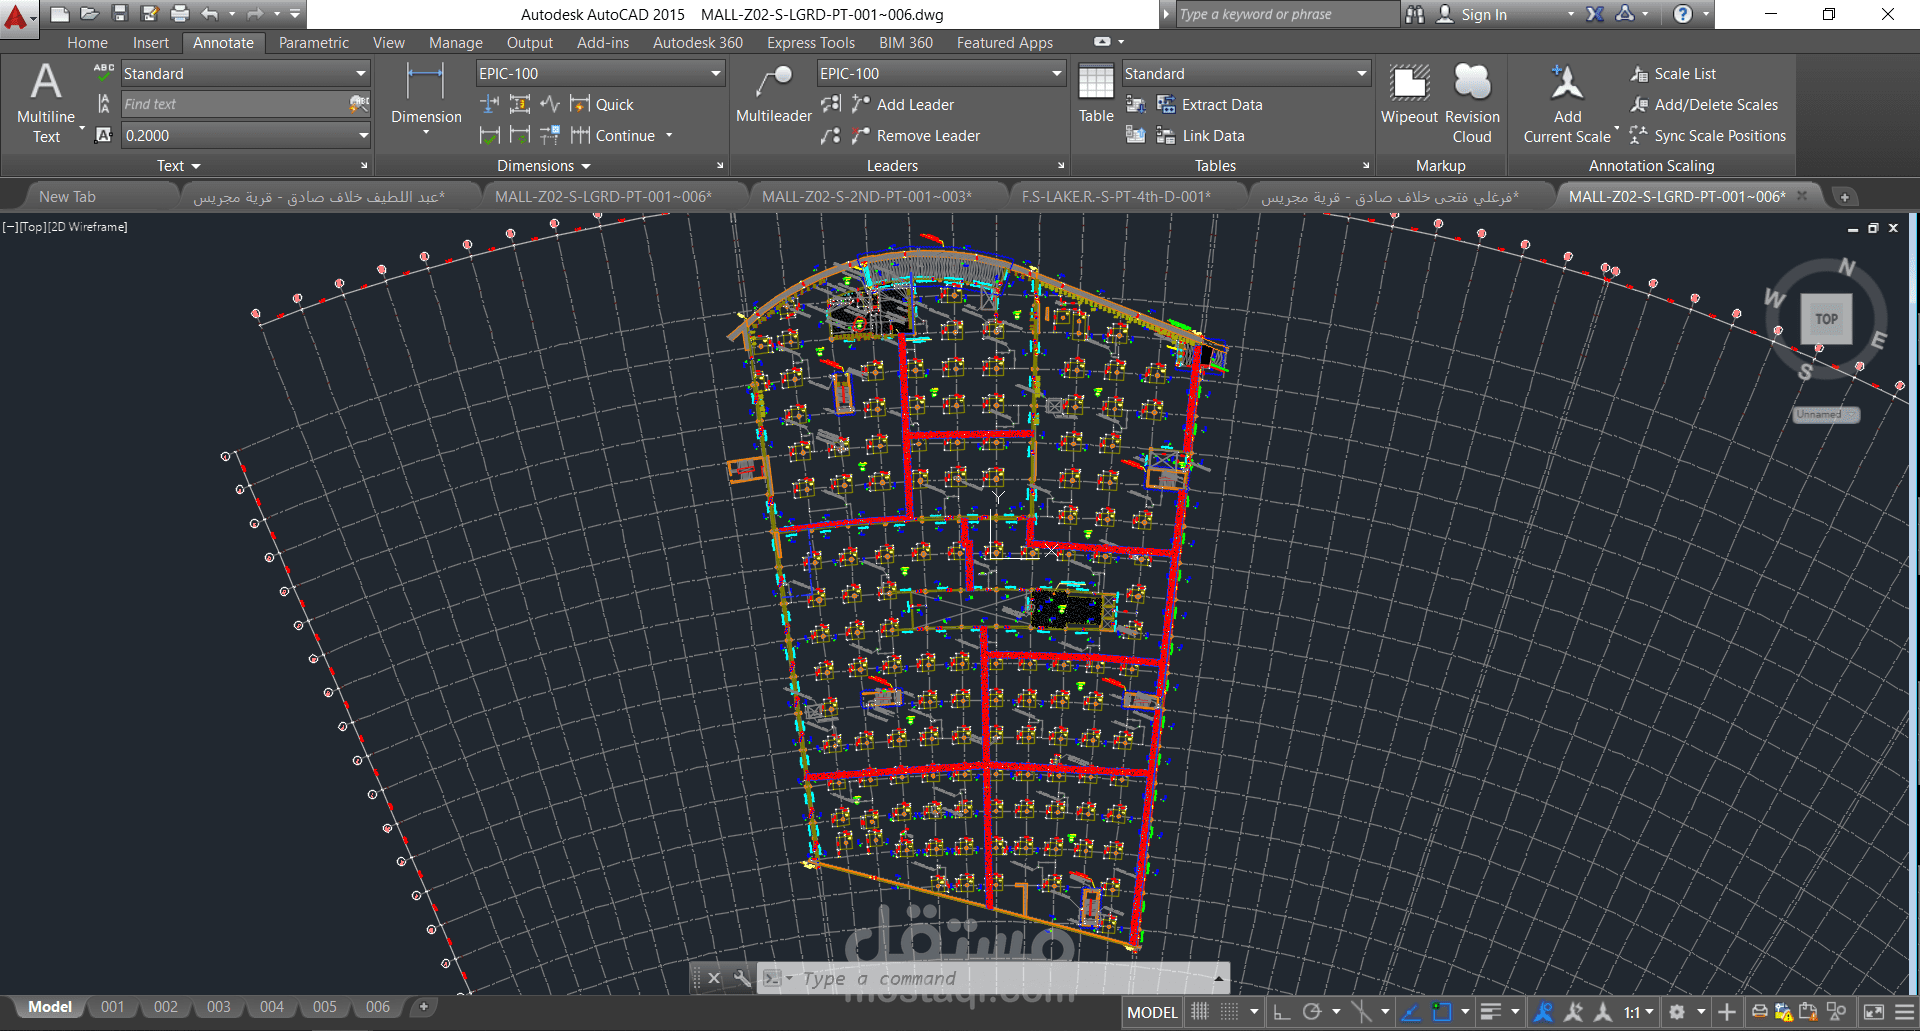Open the Home ribbon tab
The width and height of the screenshot is (1920, 1031).
tap(87, 43)
